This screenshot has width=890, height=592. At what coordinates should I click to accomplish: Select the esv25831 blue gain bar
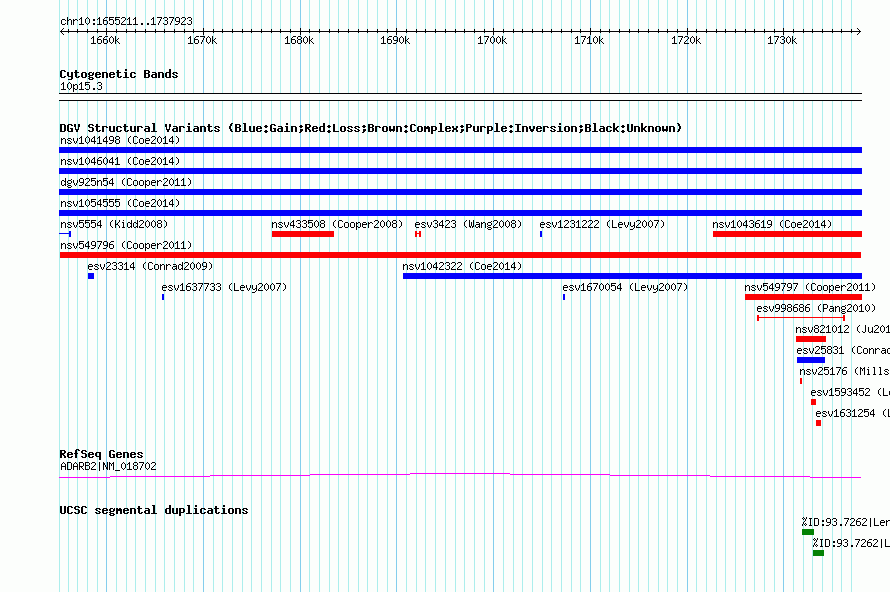pyautogui.click(x=811, y=360)
